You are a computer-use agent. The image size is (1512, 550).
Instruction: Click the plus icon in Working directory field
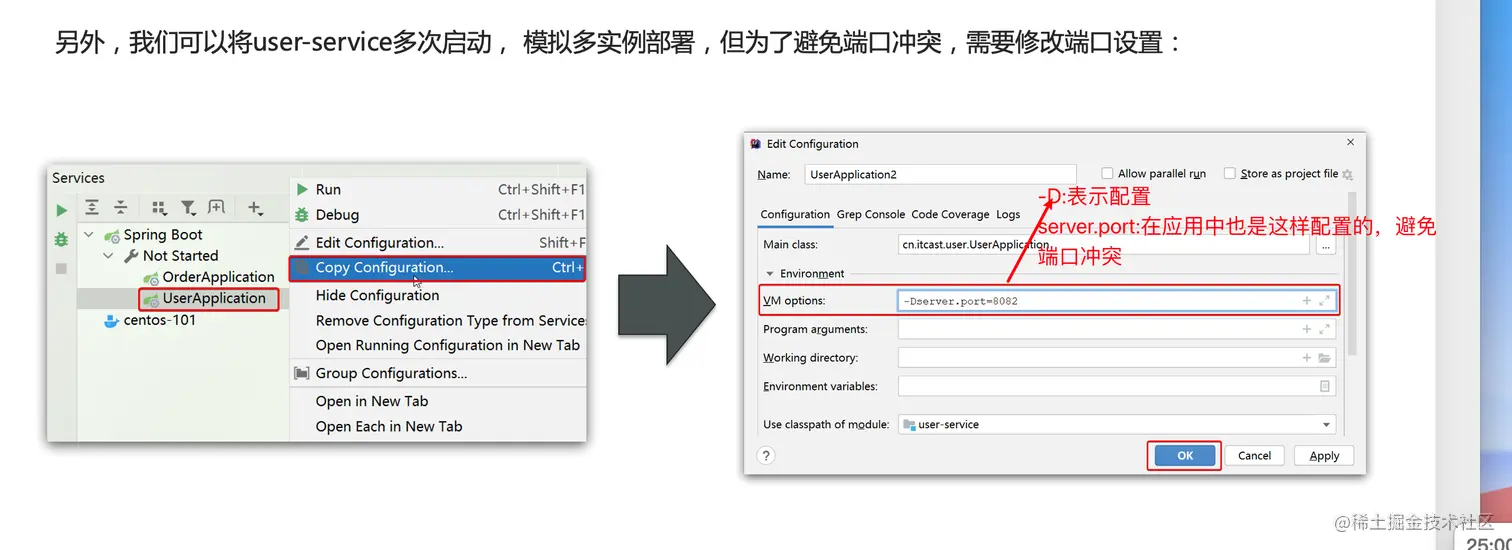click(x=1306, y=358)
